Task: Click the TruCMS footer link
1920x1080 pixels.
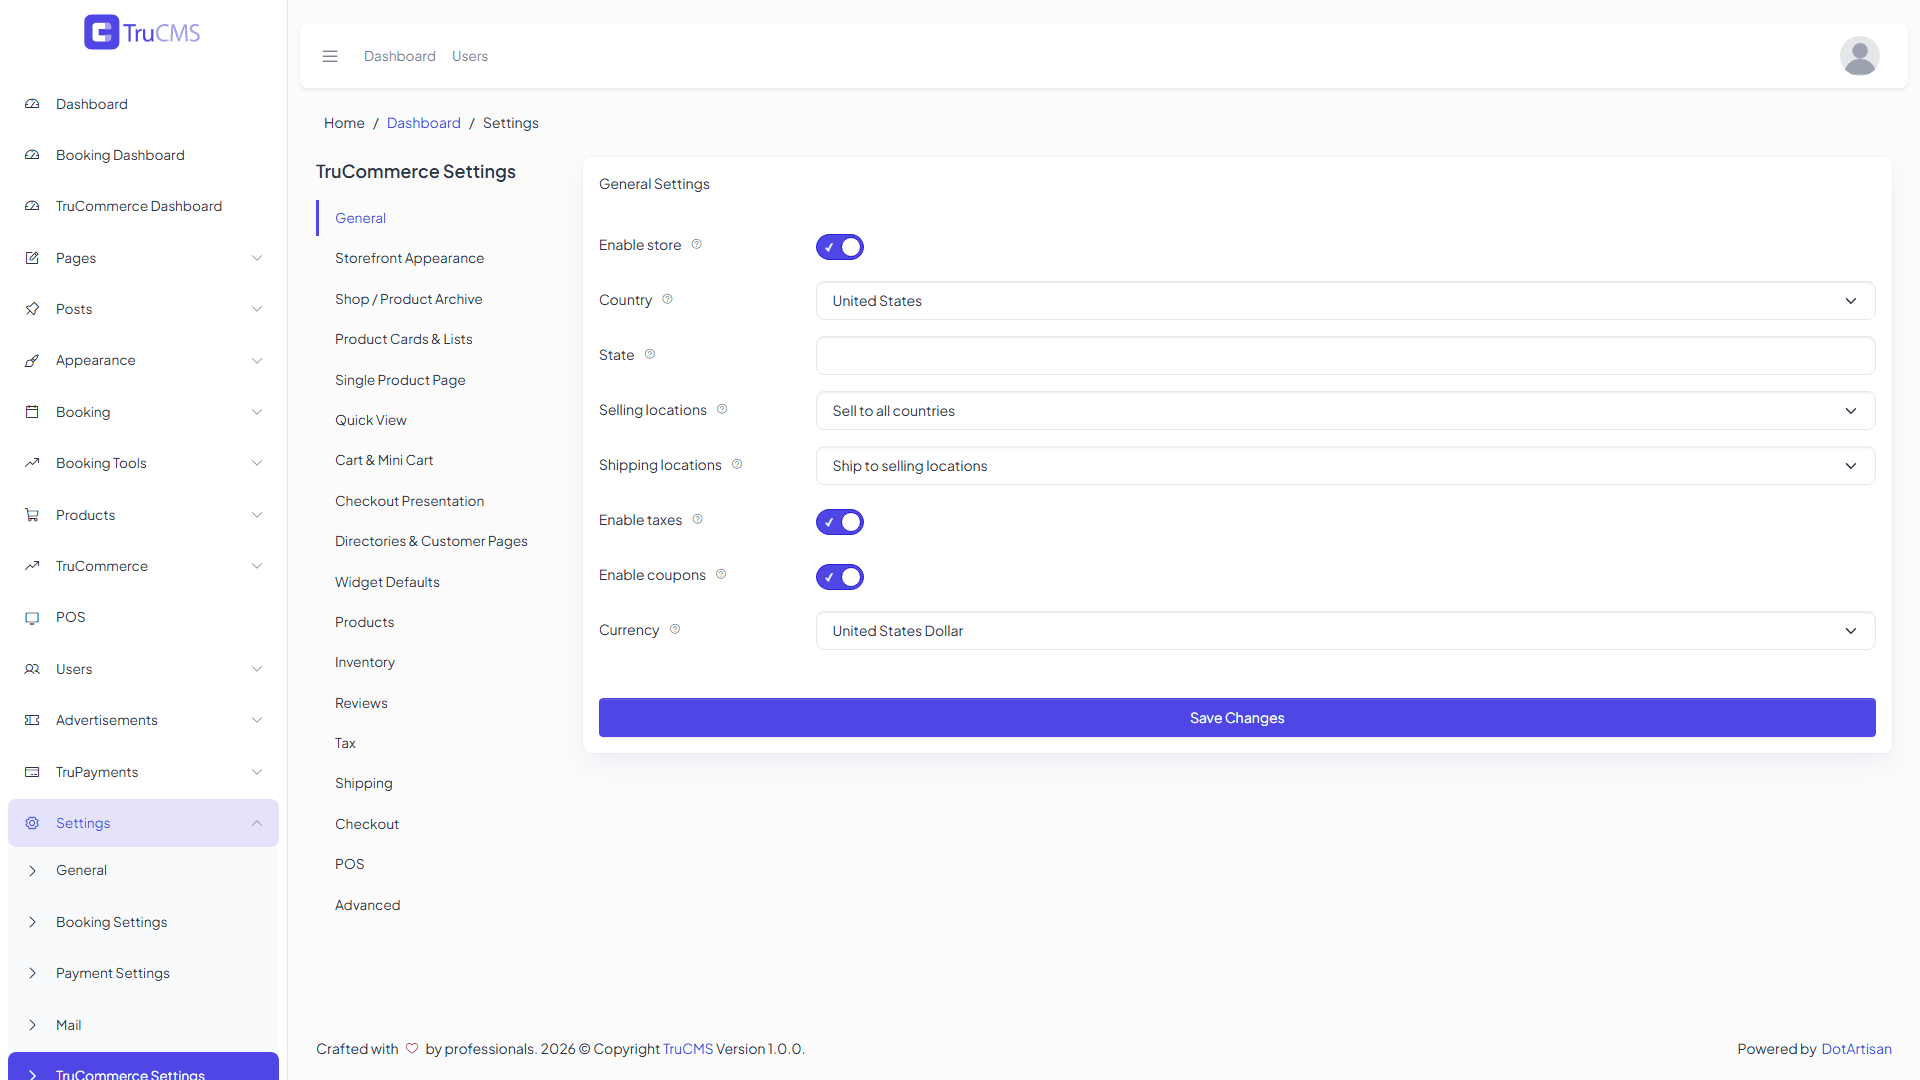Action: [x=688, y=1049]
